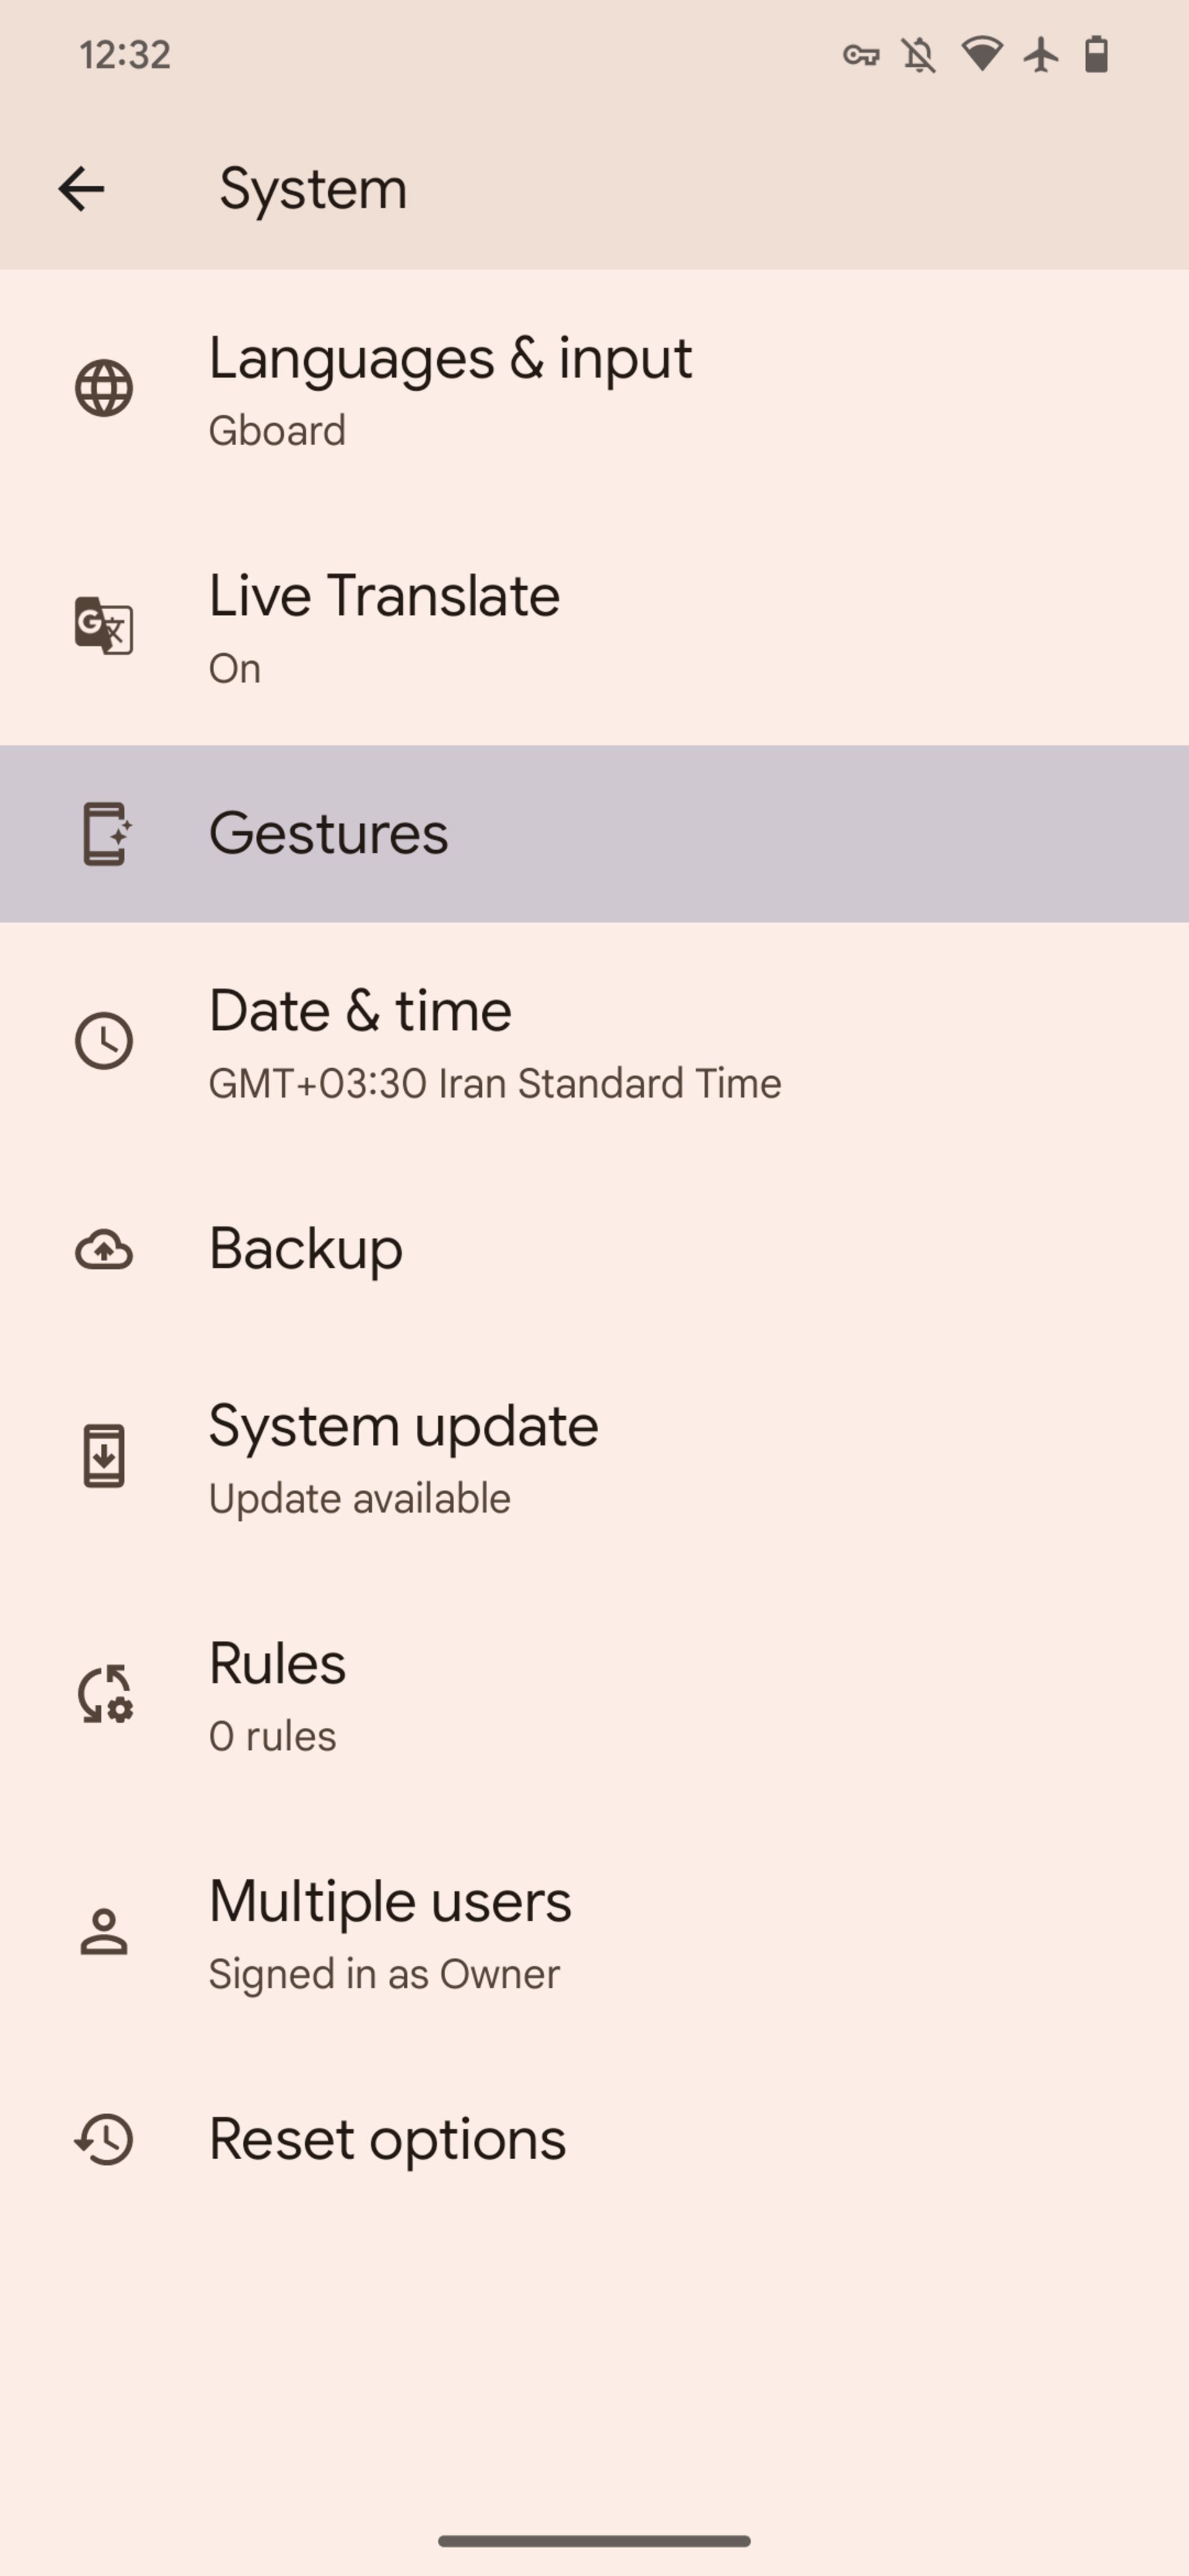Select Reset options
The image size is (1189, 2576).
click(x=594, y=2140)
